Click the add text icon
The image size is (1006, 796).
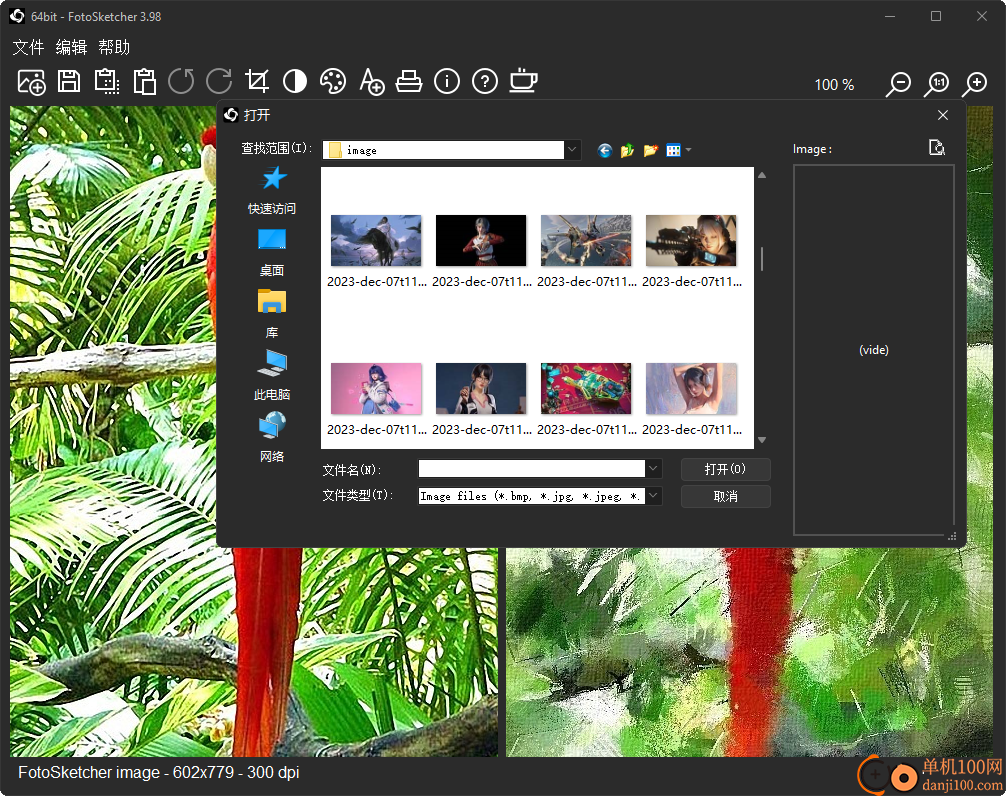[371, 82]
